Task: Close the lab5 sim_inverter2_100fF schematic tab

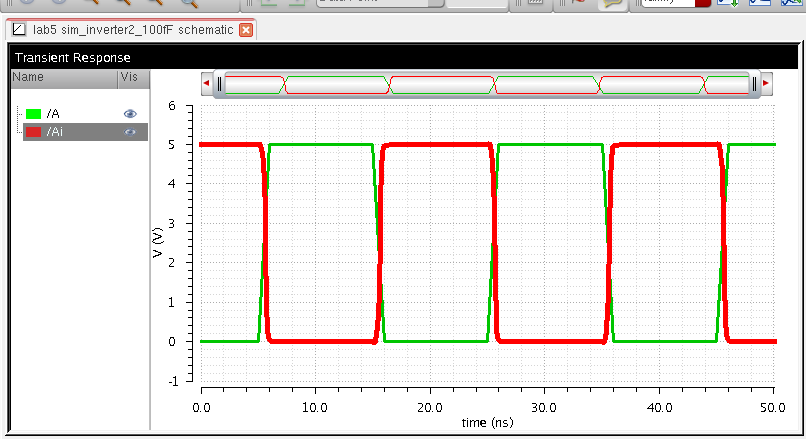Action: pos(246,30)
